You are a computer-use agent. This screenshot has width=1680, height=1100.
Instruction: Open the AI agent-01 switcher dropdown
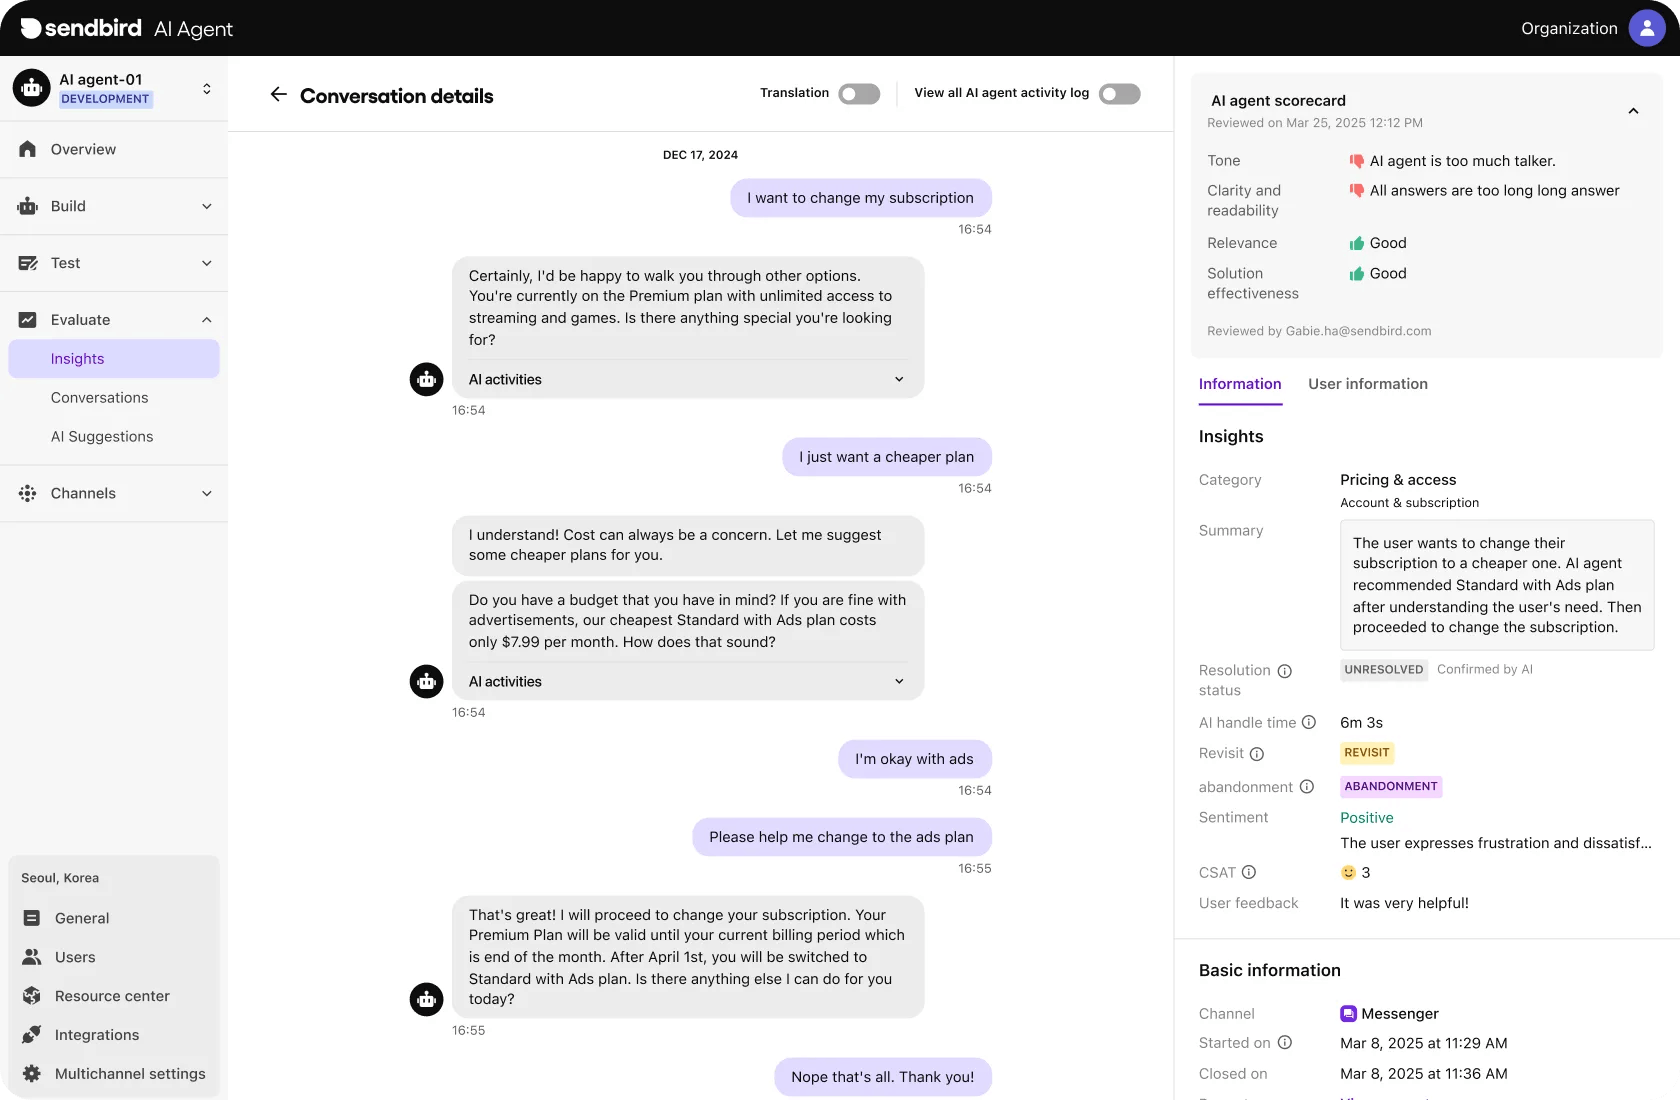tap(206, 88)
